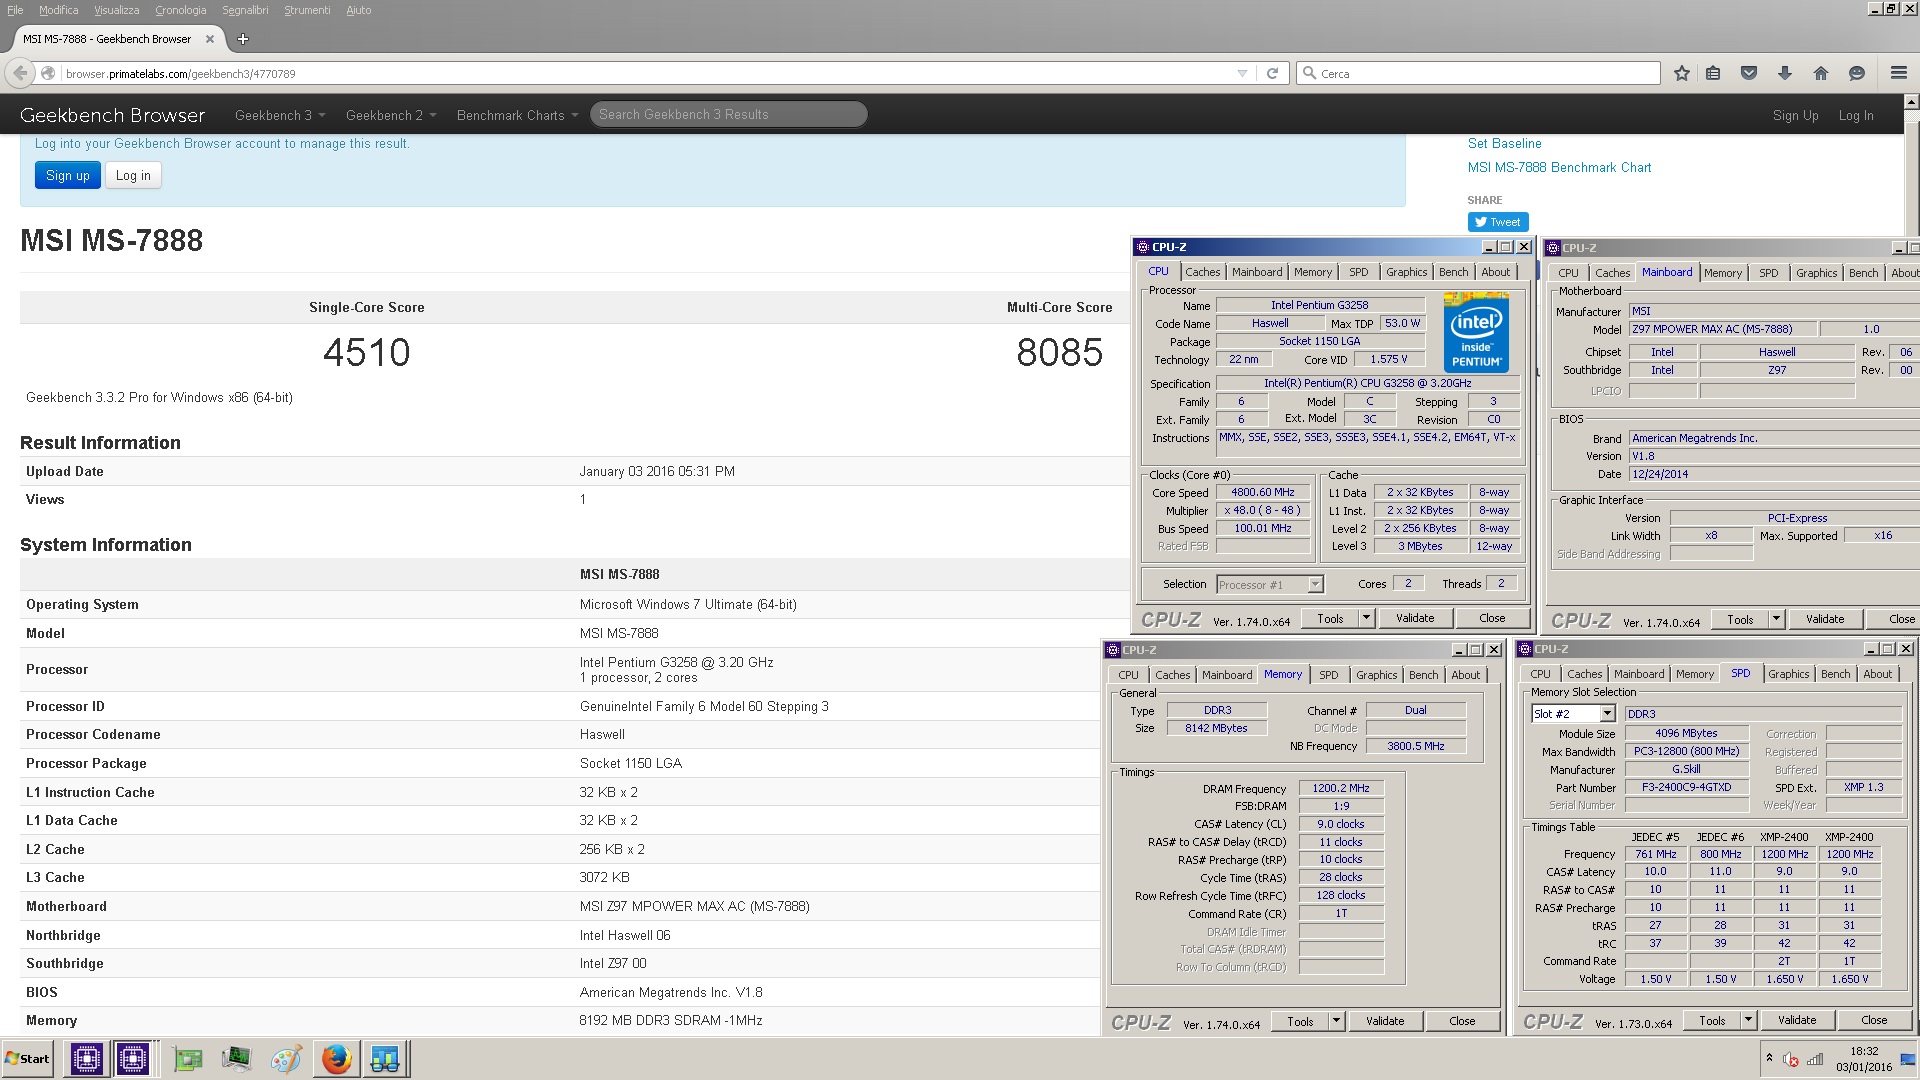Click Log In in the top navigation bar
The image size is (1920, 1080).
(1855, 115)
